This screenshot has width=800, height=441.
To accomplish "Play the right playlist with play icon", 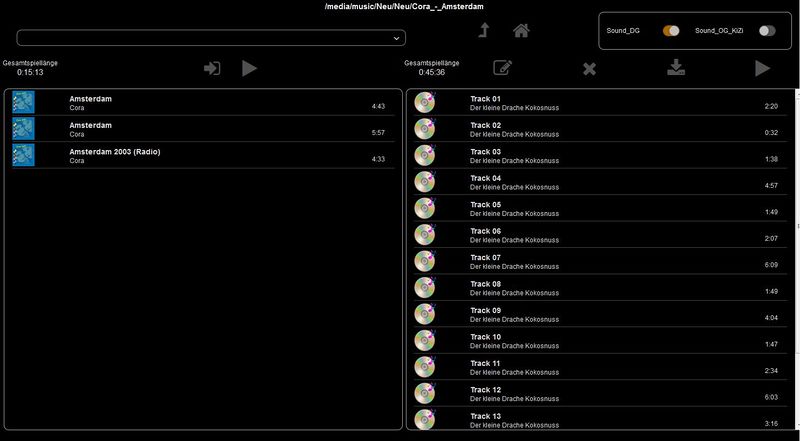I will click(762, 68).
